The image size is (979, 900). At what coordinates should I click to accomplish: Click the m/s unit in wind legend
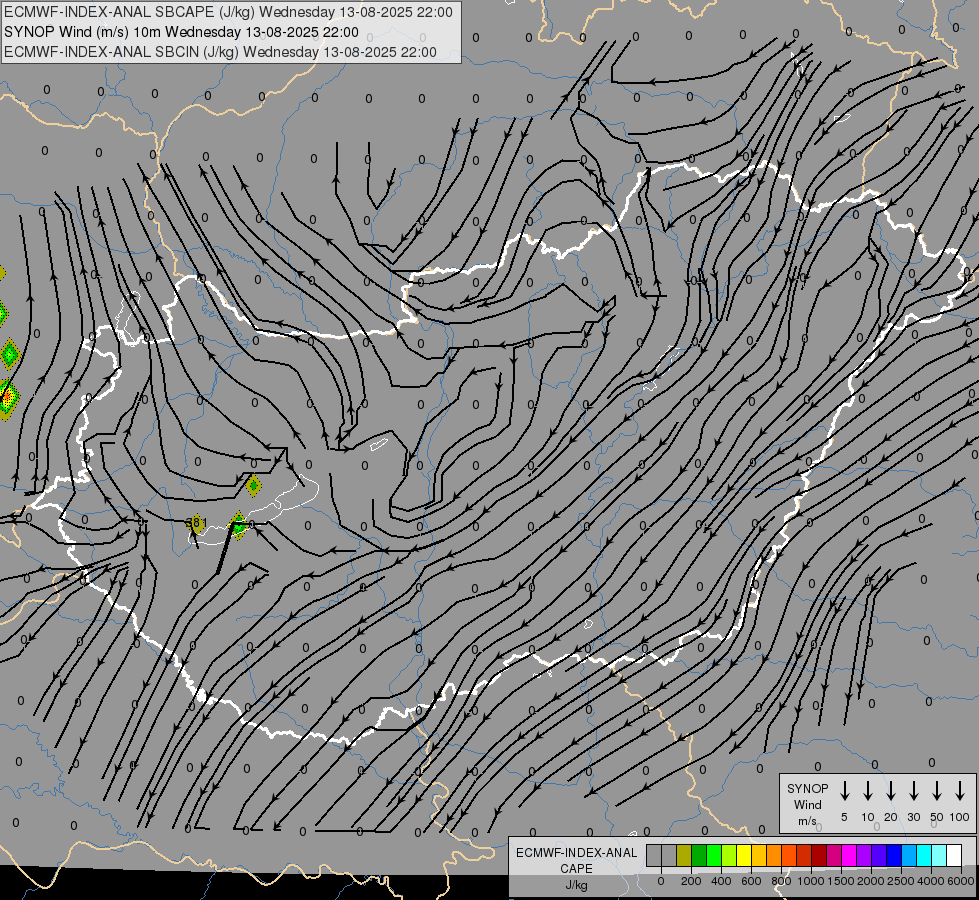coord(807,821)
